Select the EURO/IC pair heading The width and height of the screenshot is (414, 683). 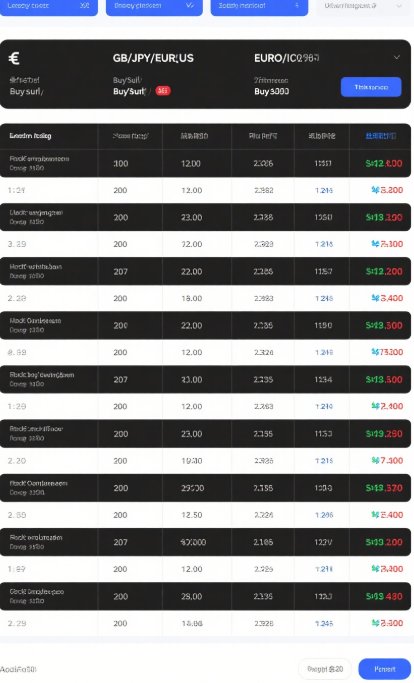[287, 58]
